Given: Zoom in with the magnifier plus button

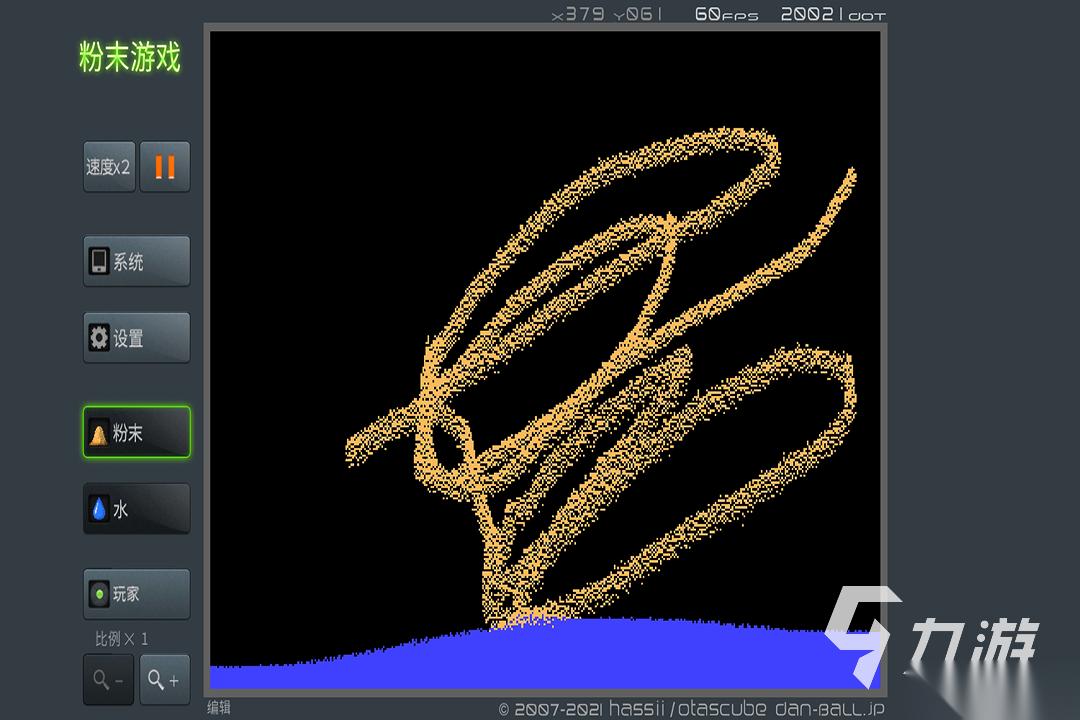Looking at the screenshot, I should coord(165,680).
